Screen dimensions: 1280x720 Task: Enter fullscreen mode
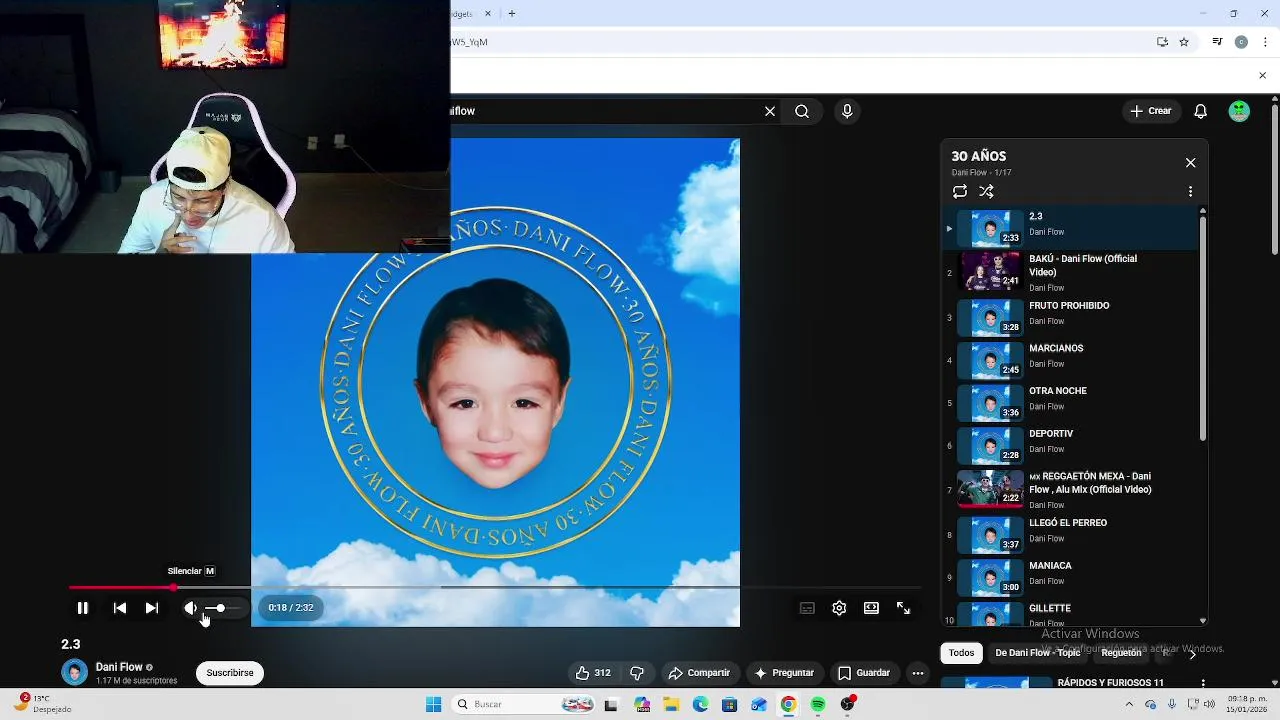pyautogui.click(x=903, y=608)
